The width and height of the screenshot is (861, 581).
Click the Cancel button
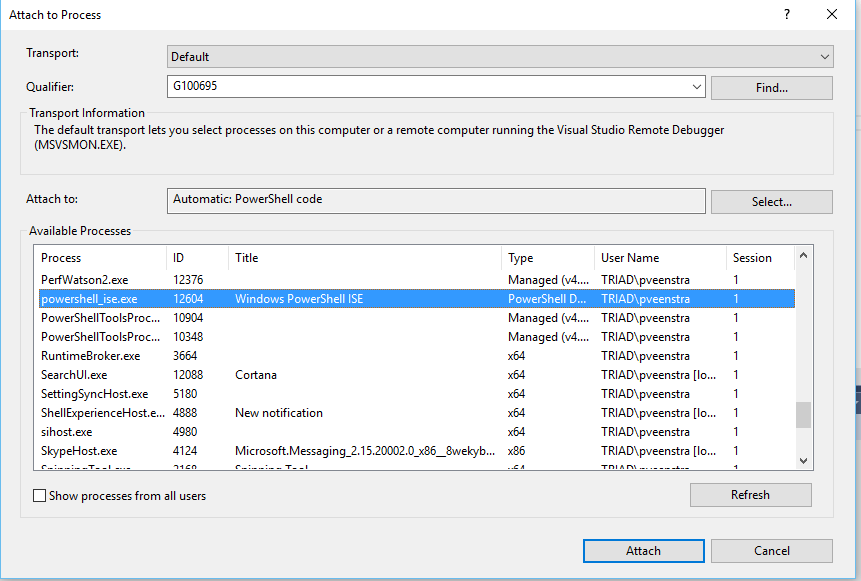(x=771, y=551)
